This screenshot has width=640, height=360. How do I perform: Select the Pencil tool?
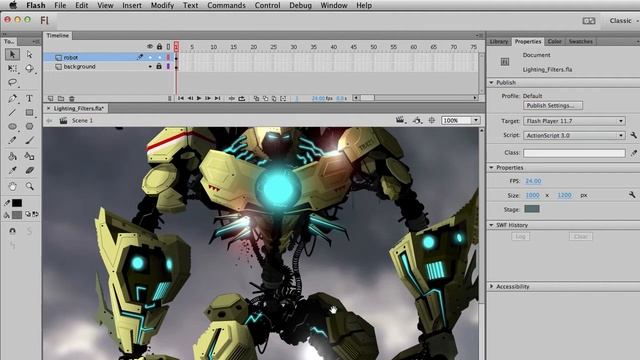(x=12, y=140)
